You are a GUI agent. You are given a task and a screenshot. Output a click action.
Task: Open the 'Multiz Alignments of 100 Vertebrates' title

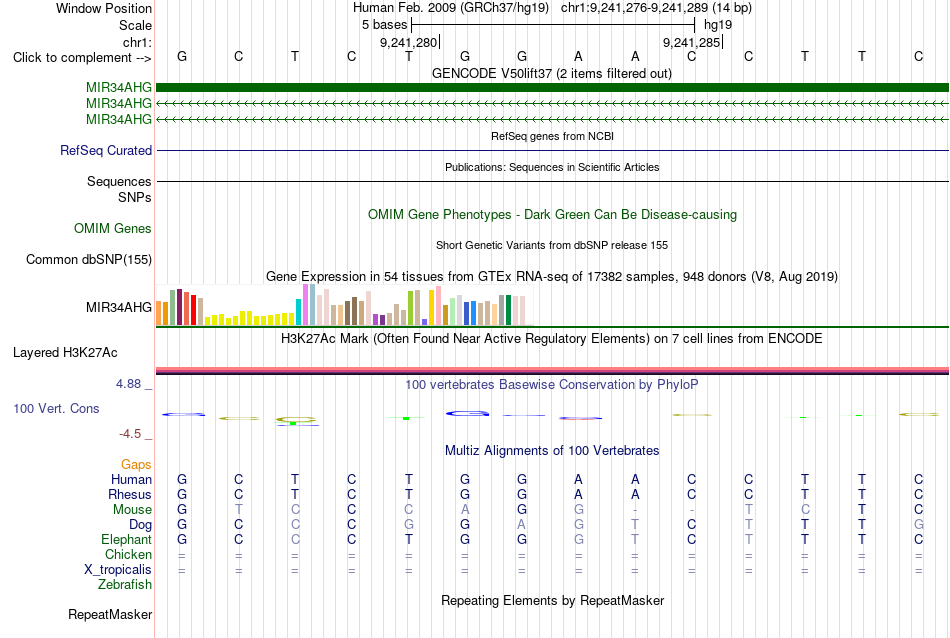pos(552,450)
